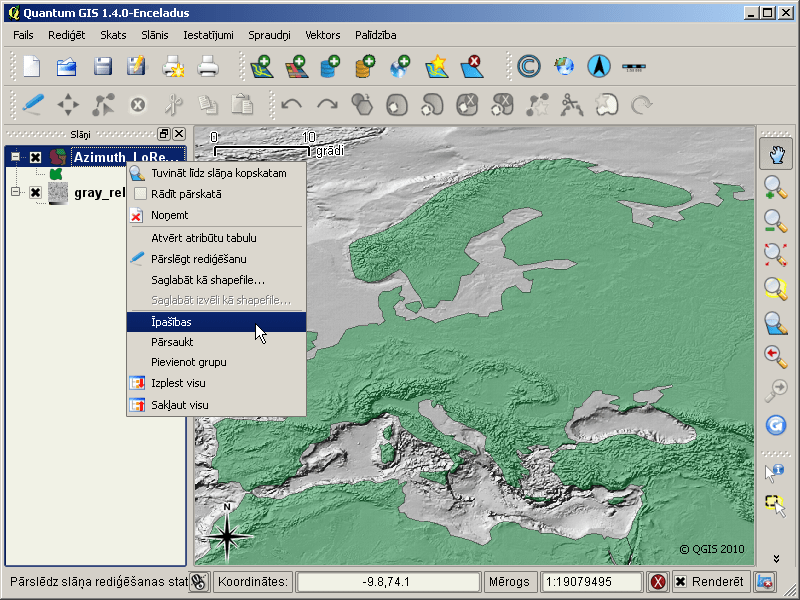Choose Izplest visu entry
This screenshot has height=600, width=800.
click(216, 383)
